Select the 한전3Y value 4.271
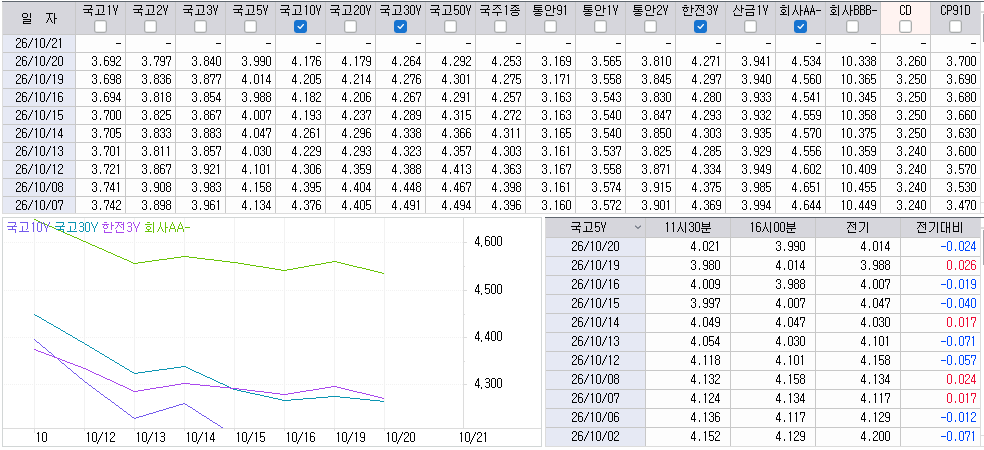984x450 pixels. [706, 61]
